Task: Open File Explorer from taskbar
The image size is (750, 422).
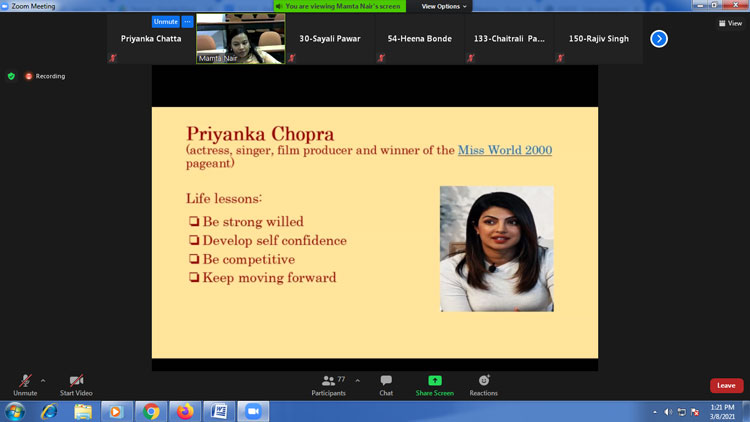Action: [x=83, y=411]
